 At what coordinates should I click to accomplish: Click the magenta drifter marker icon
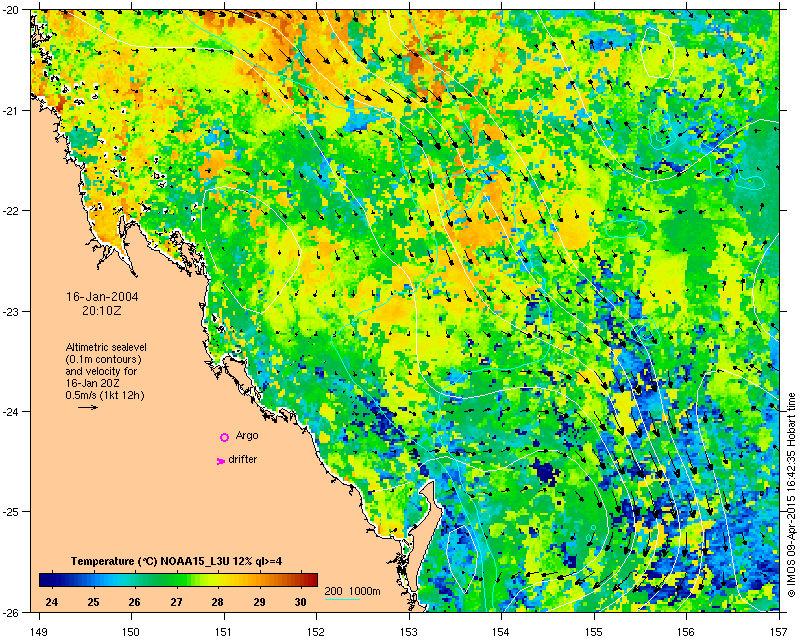220,461
